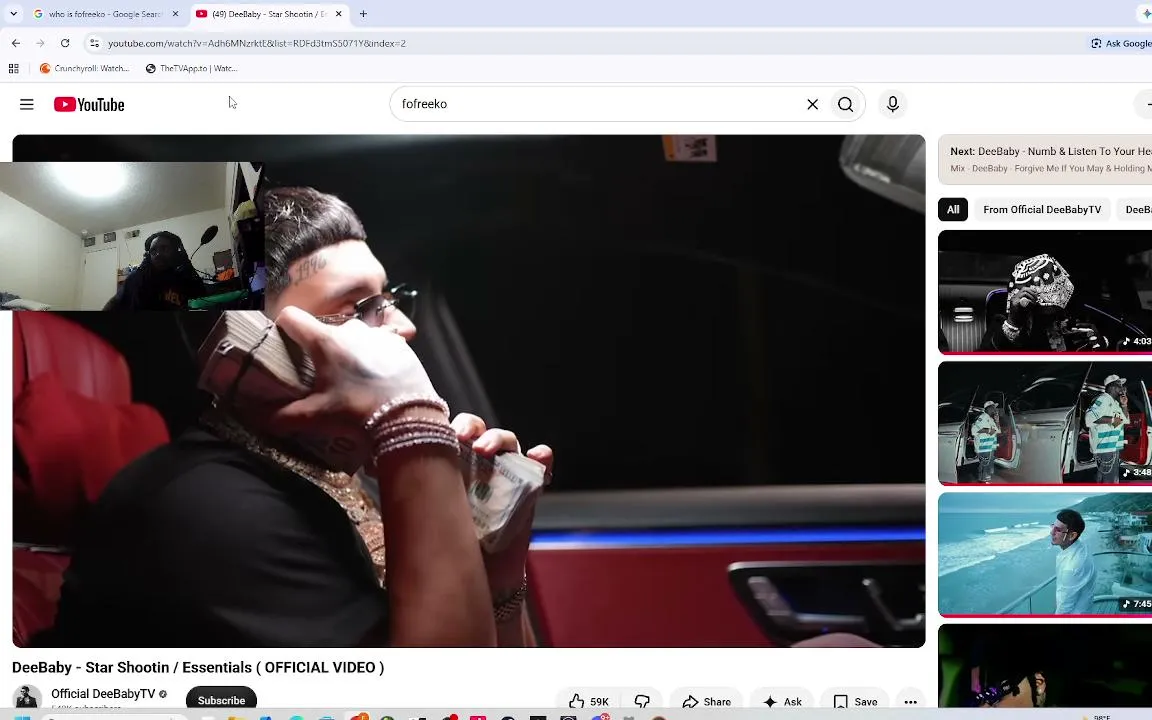Screen dimensions: 1152x720
Task: Pause the playing video in player
Action: 469,391
